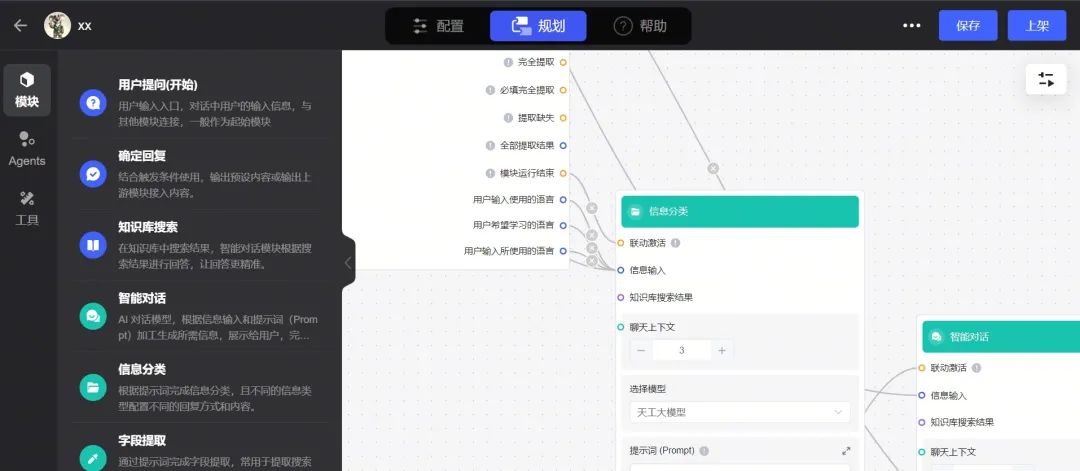Open the xx profile avatar

[57, 25]
